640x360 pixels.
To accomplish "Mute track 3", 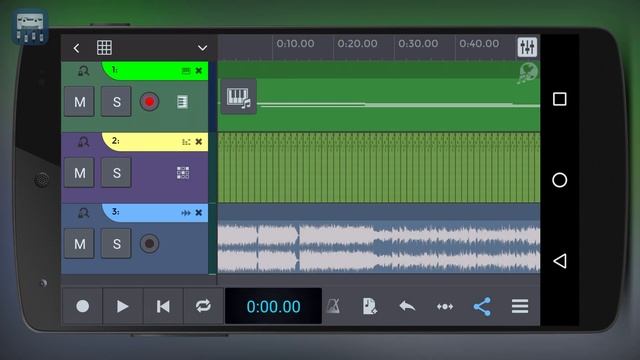I will tap(80, 244).
